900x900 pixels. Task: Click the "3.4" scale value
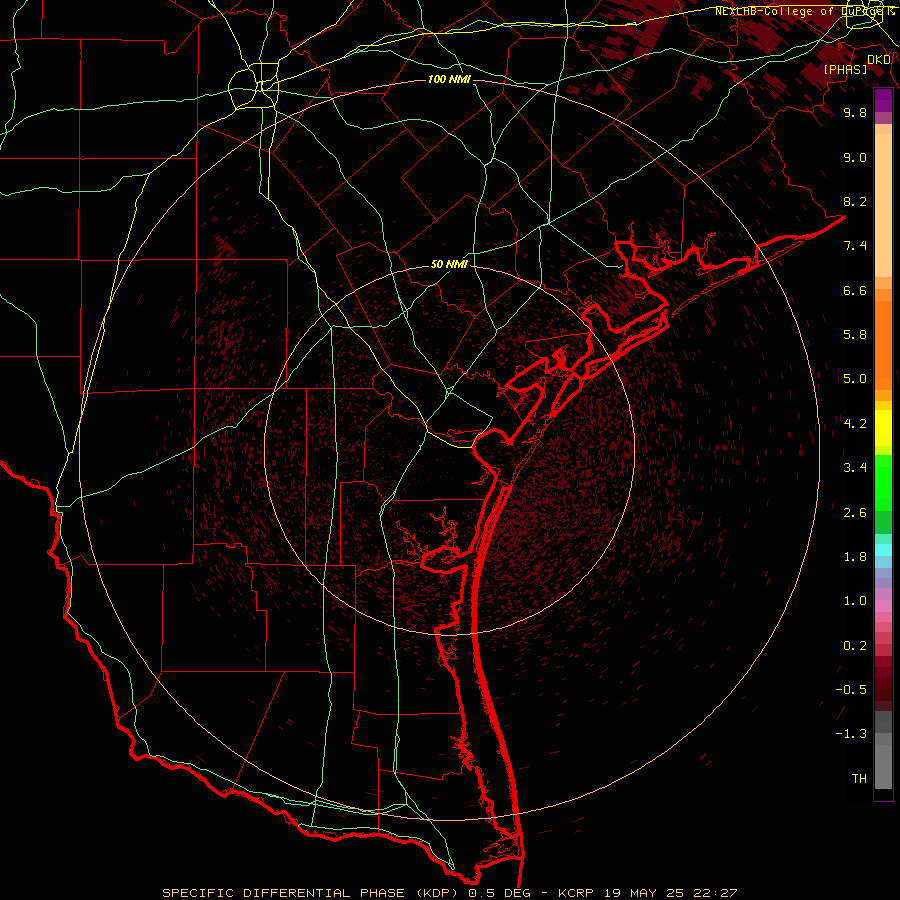[855, 468]
